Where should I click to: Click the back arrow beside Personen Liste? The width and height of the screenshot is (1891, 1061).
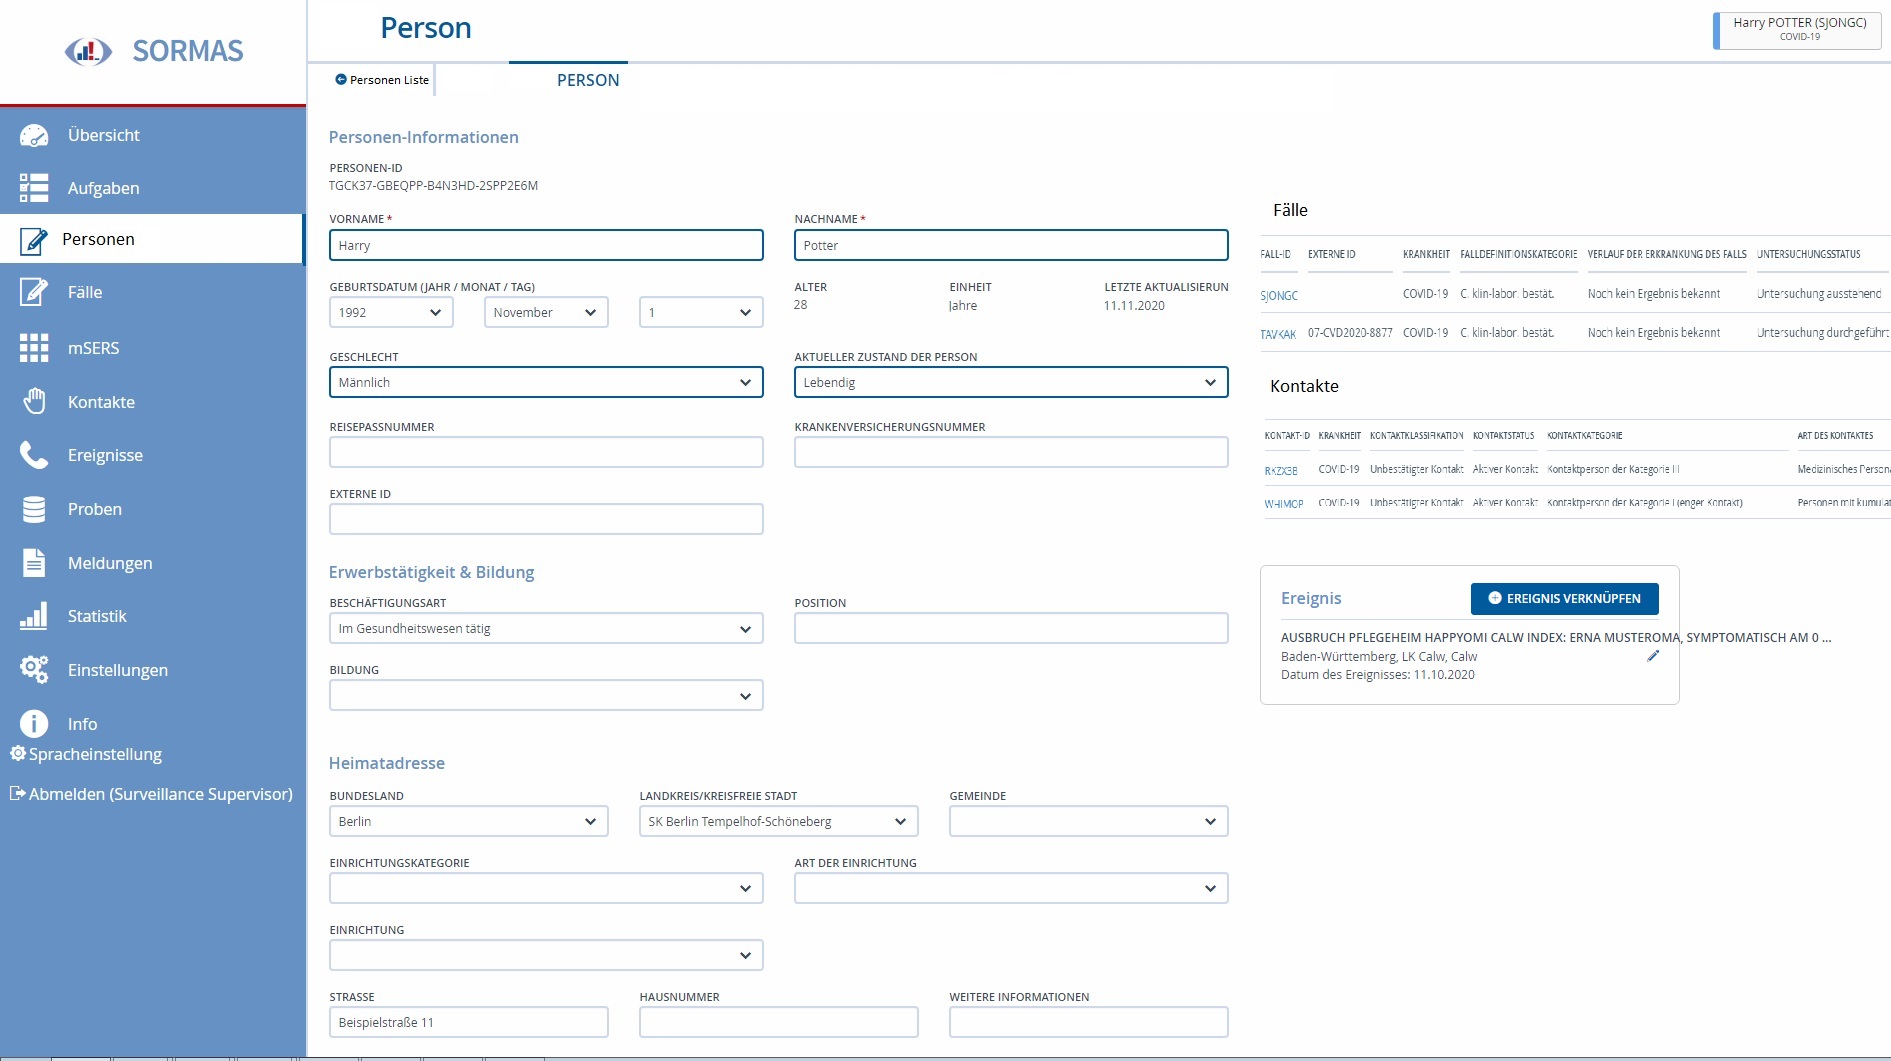click(x=341, y=79)
